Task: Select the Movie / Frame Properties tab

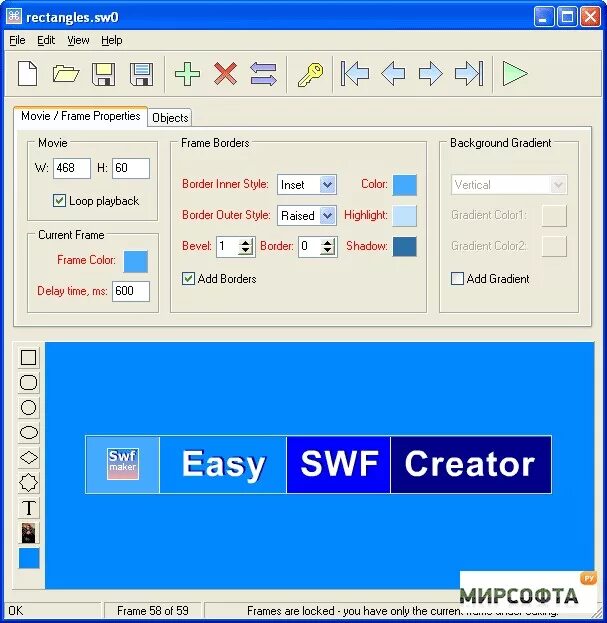Action: (x=81, y=116)
